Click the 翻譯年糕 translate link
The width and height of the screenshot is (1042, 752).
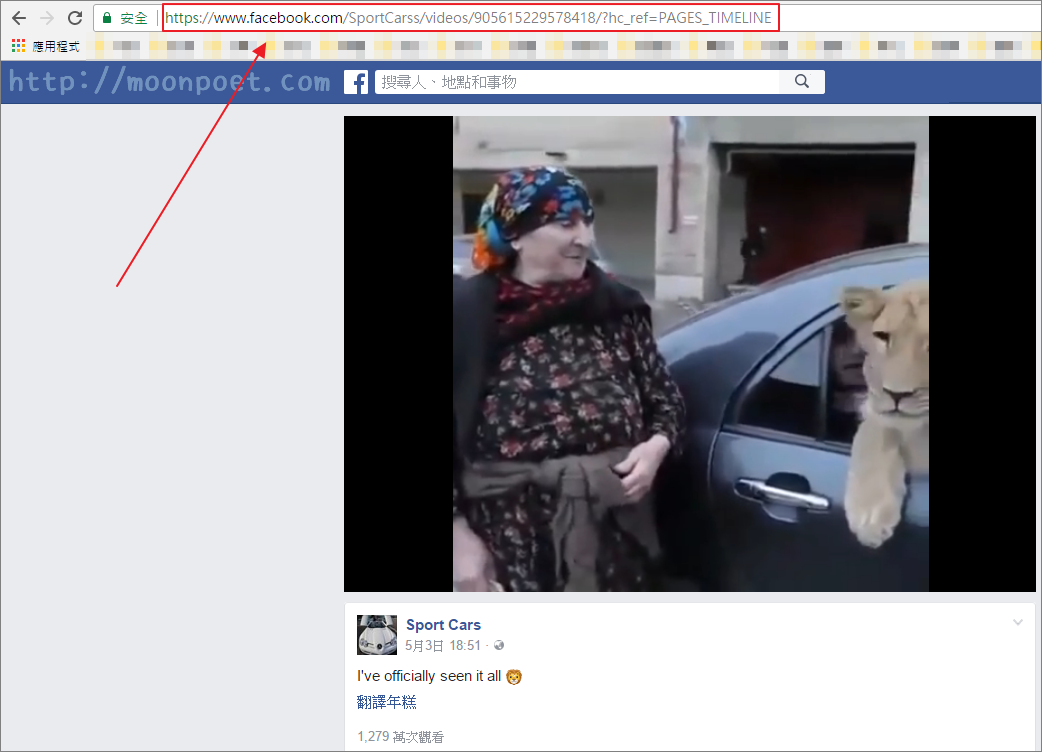[x=387, y=702]
